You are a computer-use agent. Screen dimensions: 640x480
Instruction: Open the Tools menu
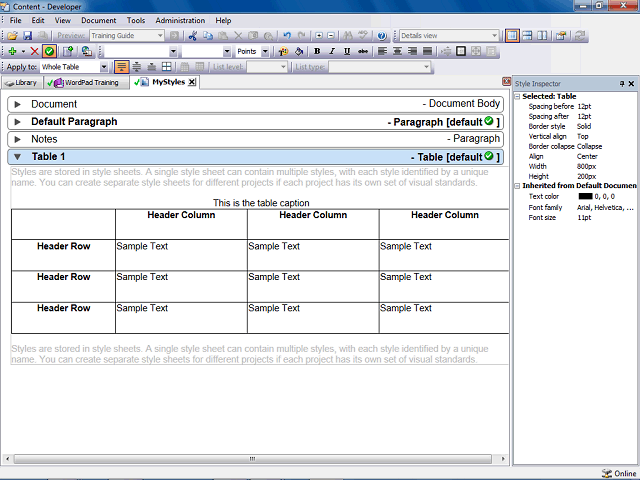tap(136, 20)
